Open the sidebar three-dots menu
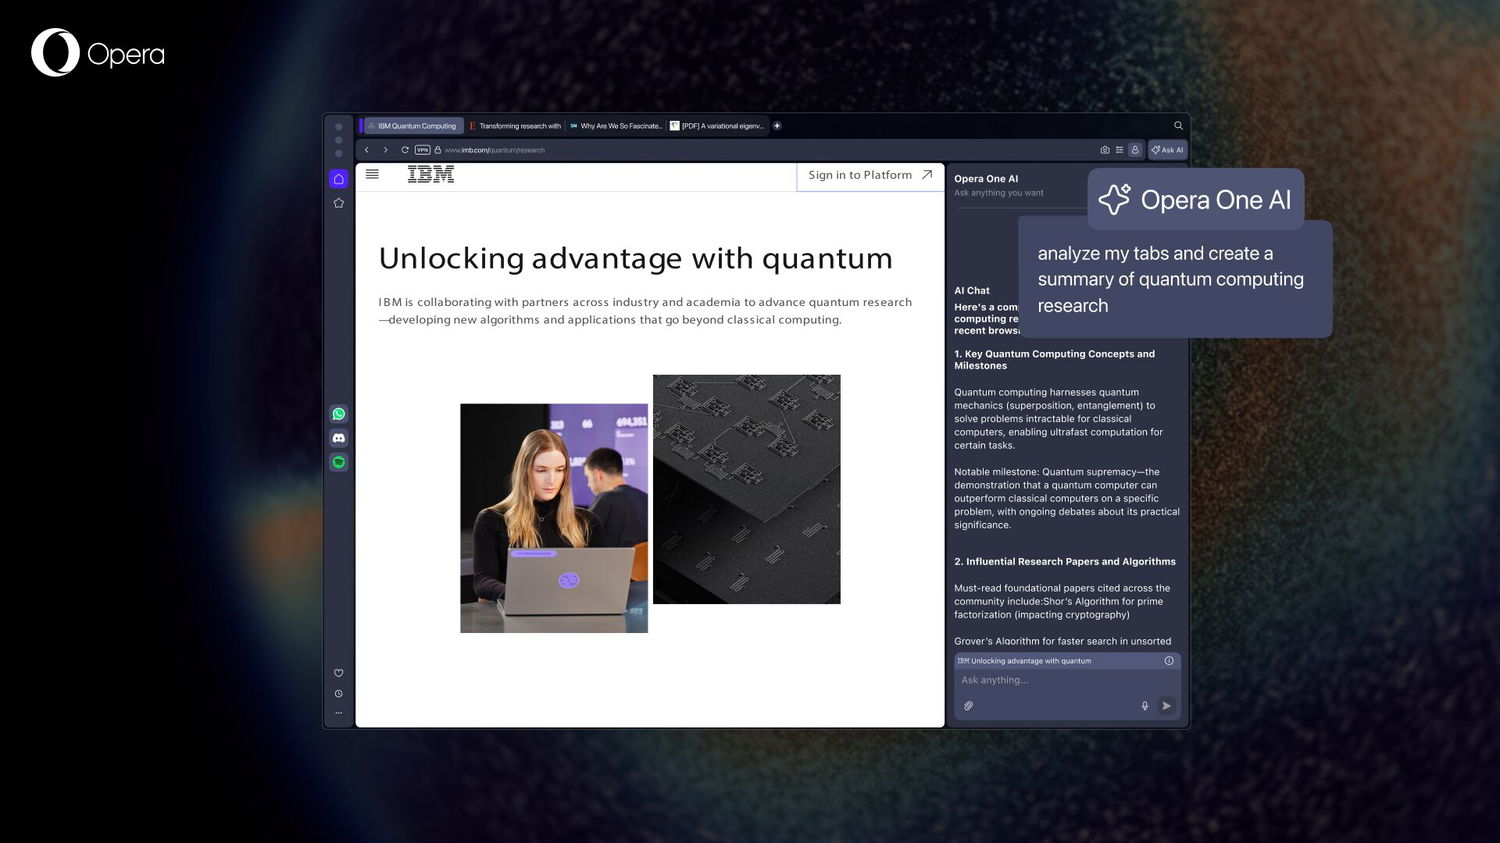1500x843 pixels. pyautogui.click(x=339, y=713)
